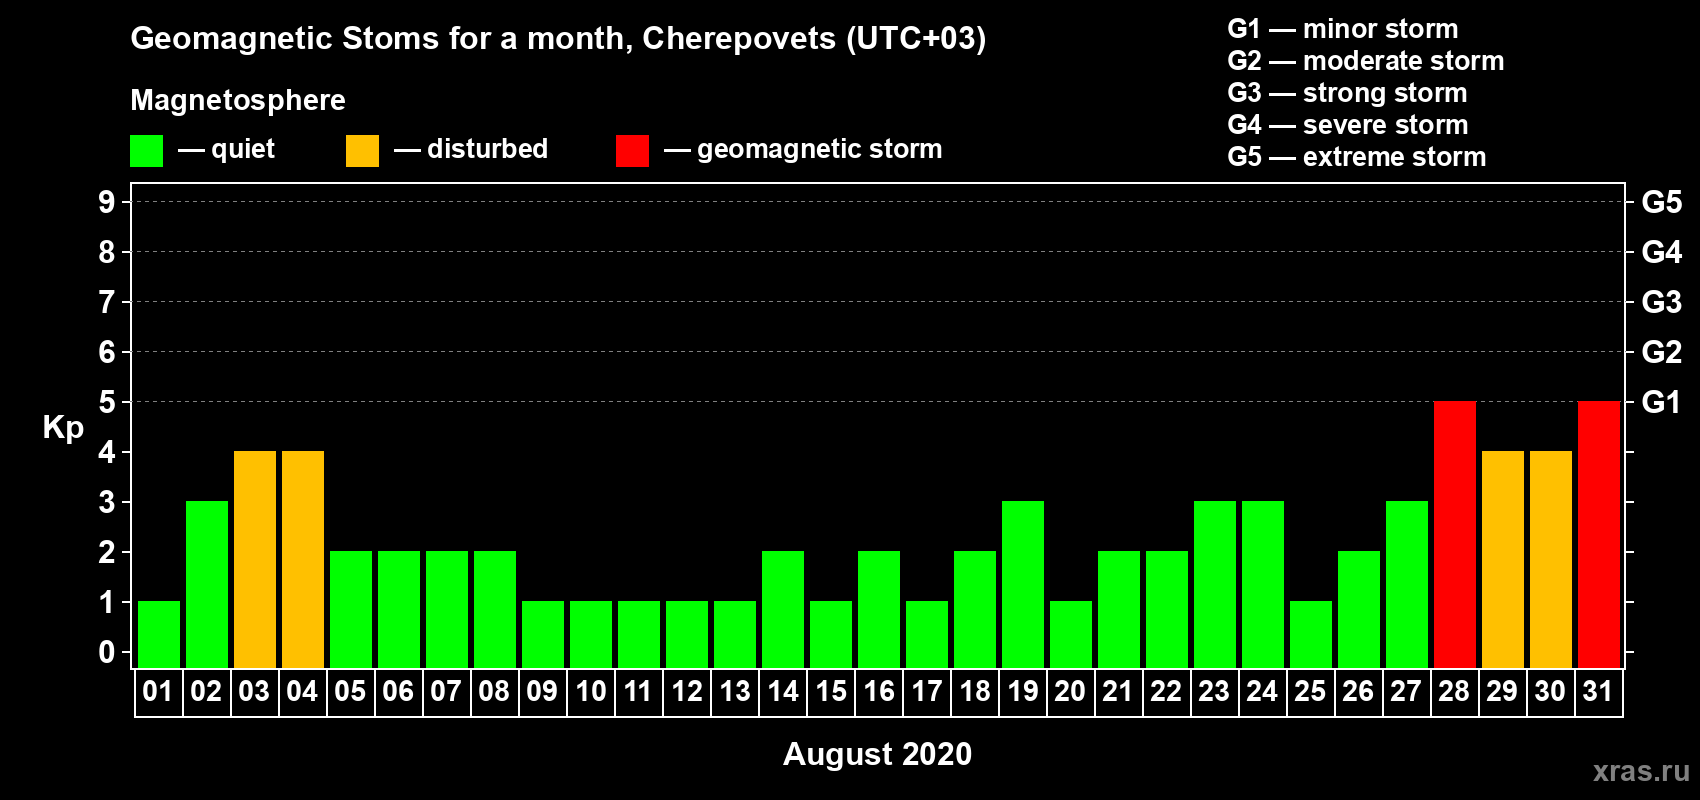
Task: Click the Magnetosphere heading
Action: pyautogui.click(x=238, y=101)
